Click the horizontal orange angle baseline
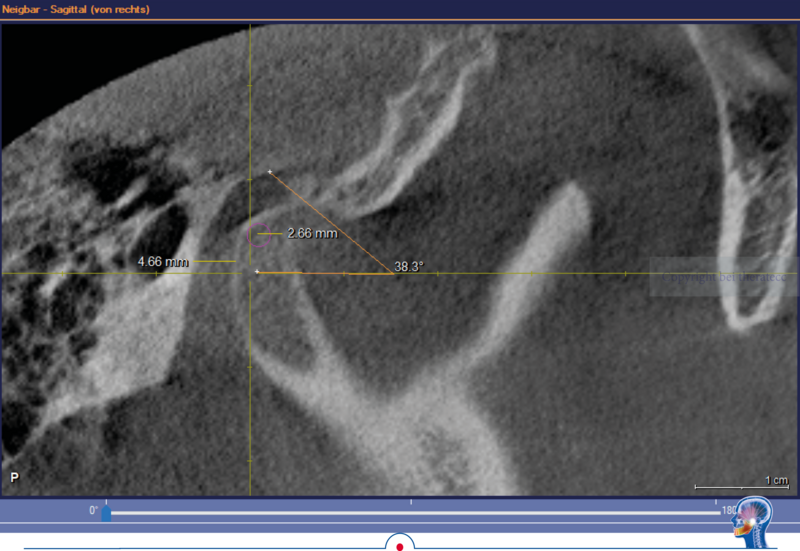This screenshot has width=800, height=551. pos(325,272)
